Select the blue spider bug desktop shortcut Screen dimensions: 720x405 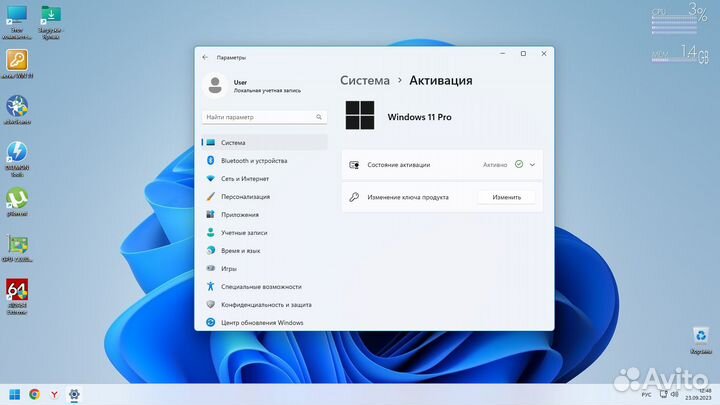click(x=17, y=110)
